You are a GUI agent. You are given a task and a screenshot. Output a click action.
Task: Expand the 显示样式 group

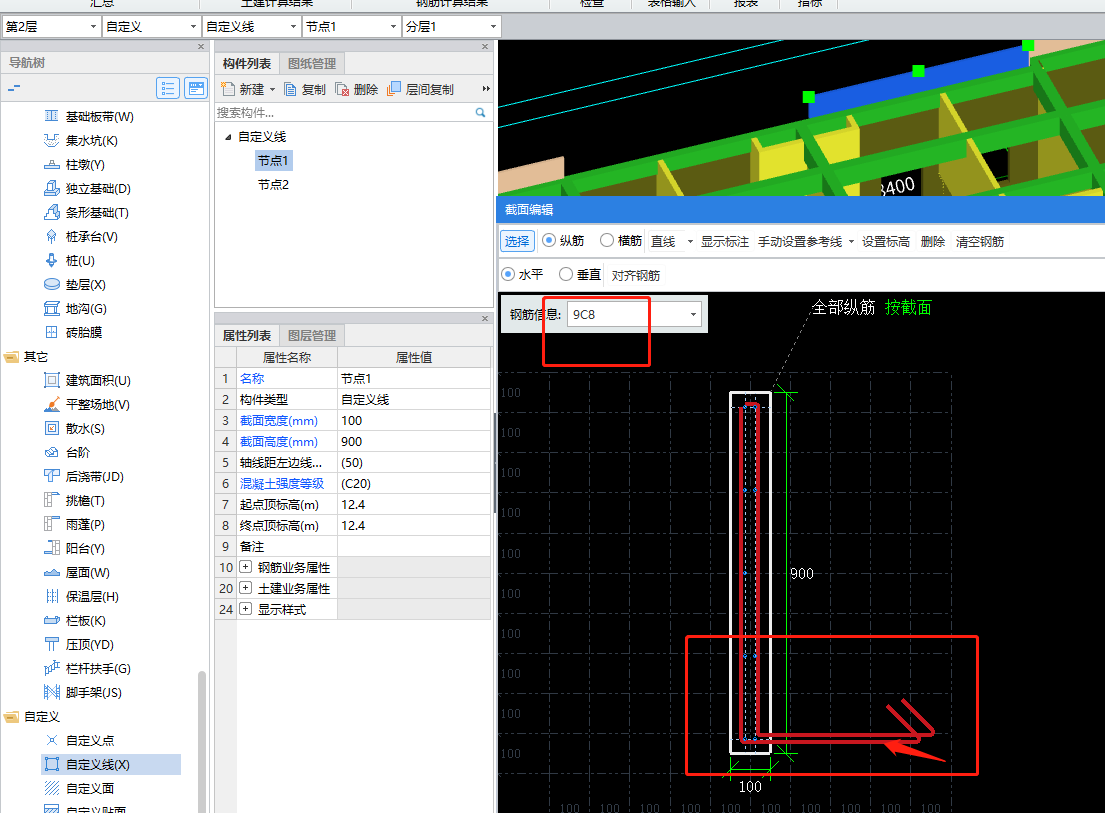(x=245, y=609)
